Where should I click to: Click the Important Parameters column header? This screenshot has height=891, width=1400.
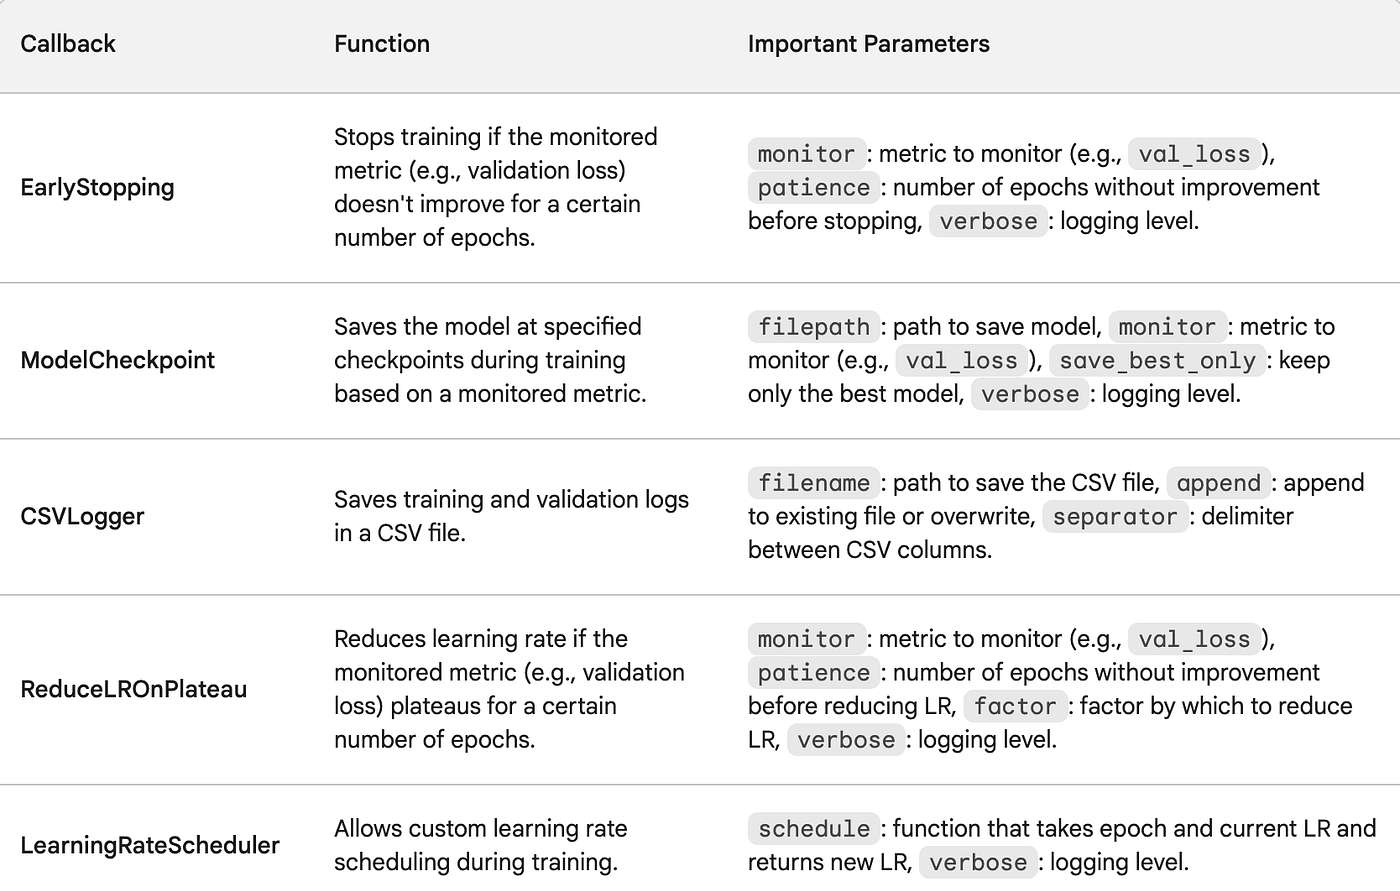(x=868, y=44)
